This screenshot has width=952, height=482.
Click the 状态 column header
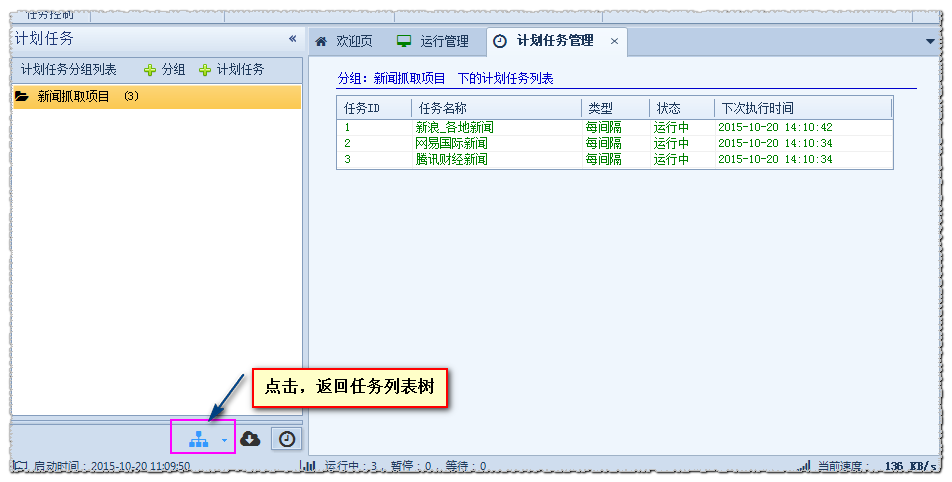(x=680, y=108)
